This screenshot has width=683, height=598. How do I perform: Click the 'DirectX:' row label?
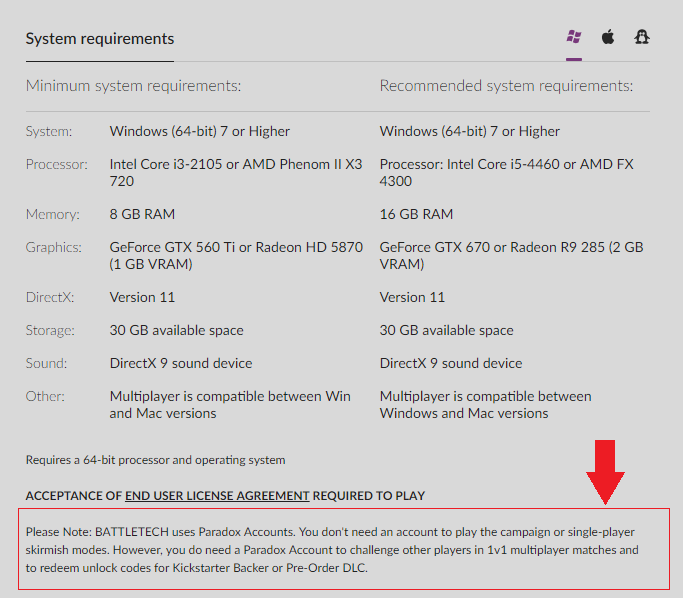pyautogui.click(x=50, y=297)
